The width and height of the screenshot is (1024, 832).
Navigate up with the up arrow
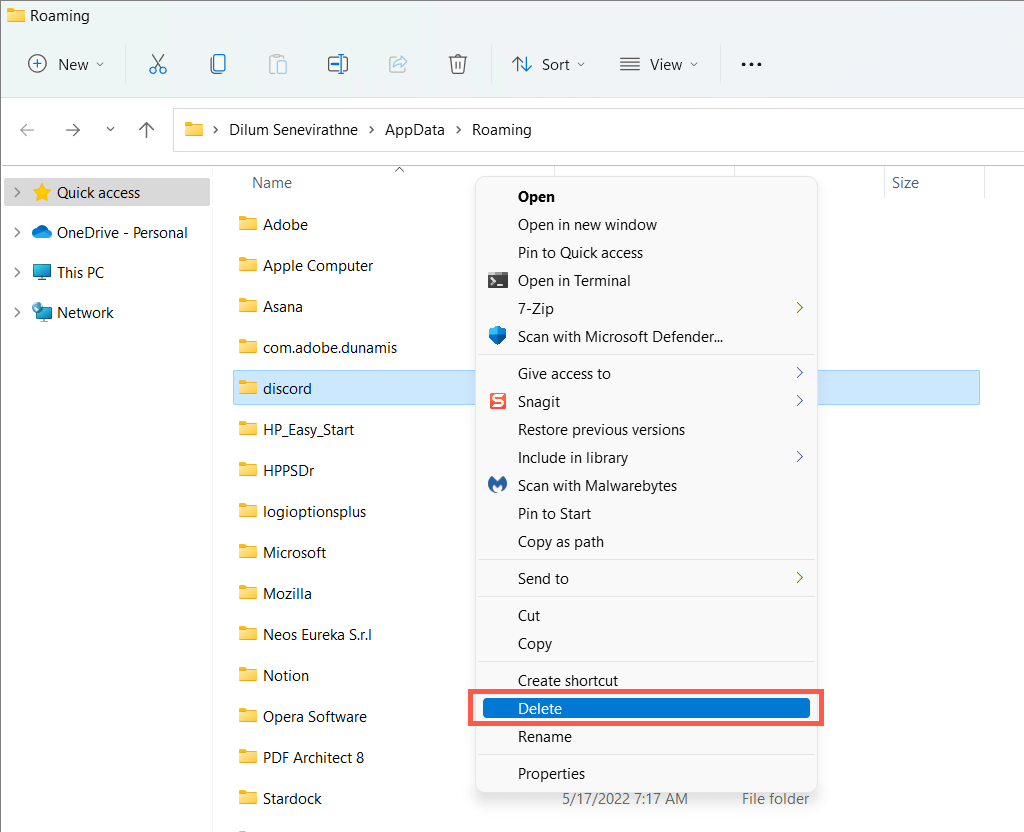coord(147,130)
